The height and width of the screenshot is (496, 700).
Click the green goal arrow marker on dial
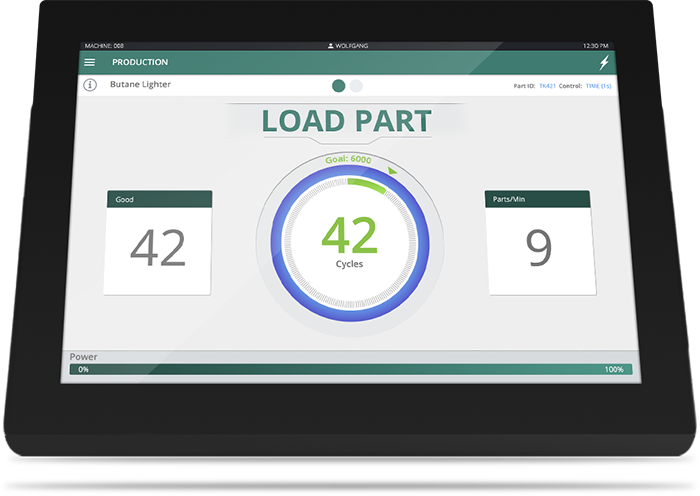(392, 171)
